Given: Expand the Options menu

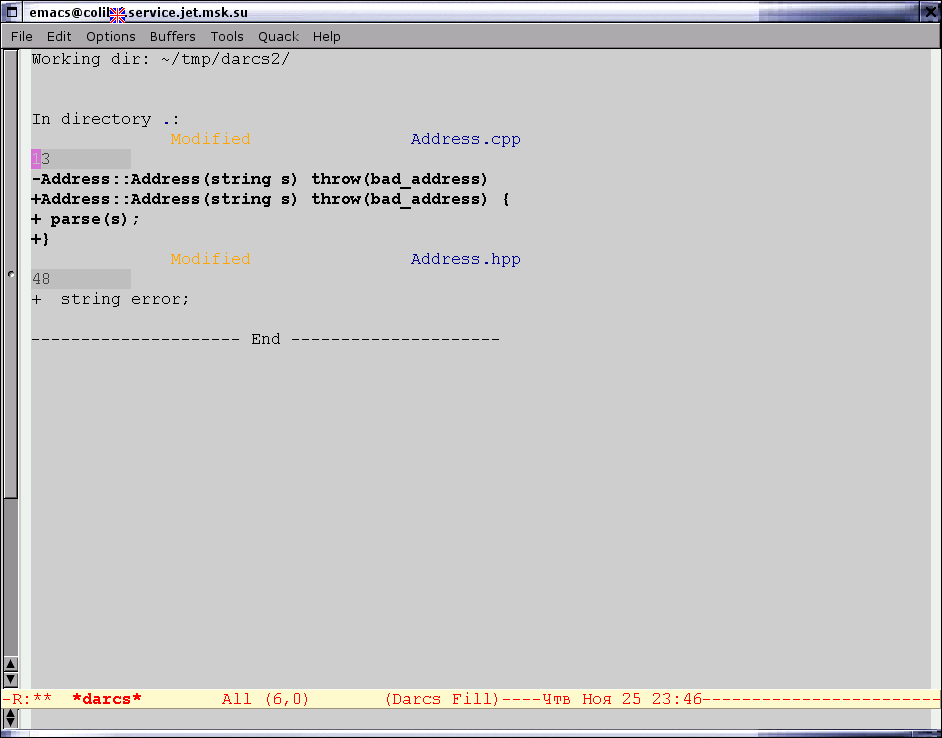Looking at the screenshot, I should point(110,36).
